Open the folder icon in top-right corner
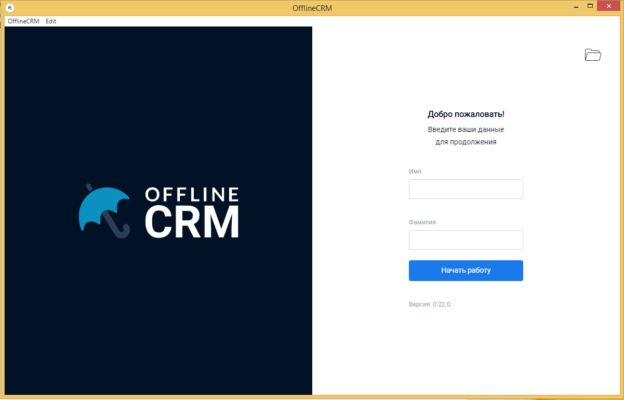This screenshot has height=400, width=624. tap(593, 55)
